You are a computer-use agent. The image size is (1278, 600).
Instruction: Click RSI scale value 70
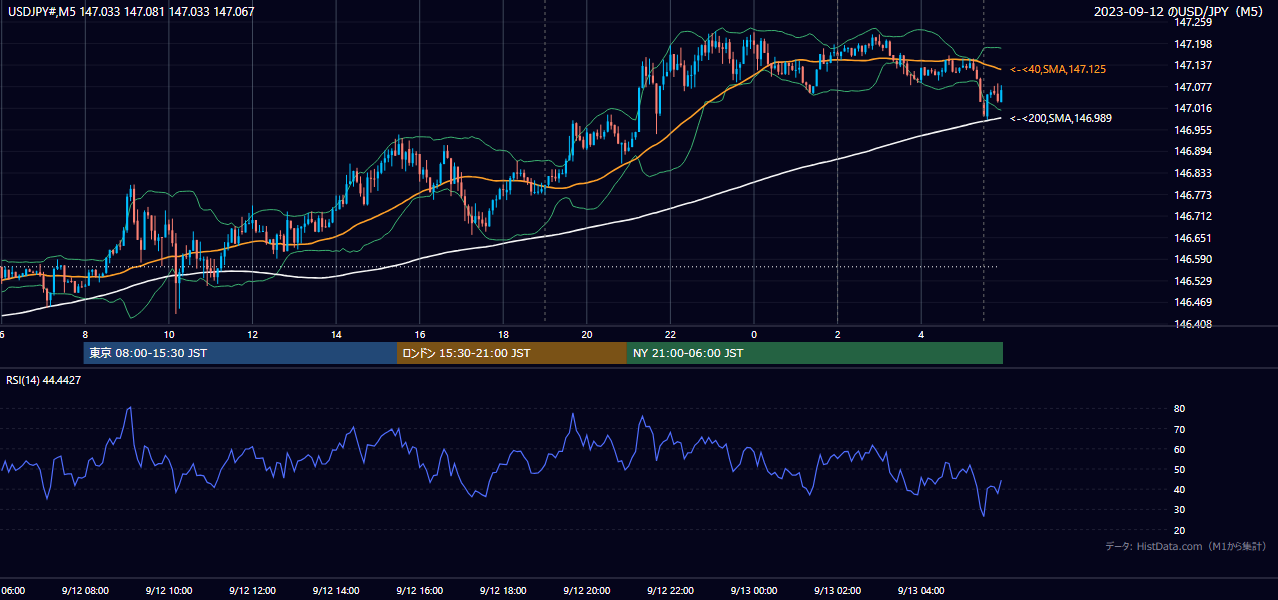[x=1180, y=429]
